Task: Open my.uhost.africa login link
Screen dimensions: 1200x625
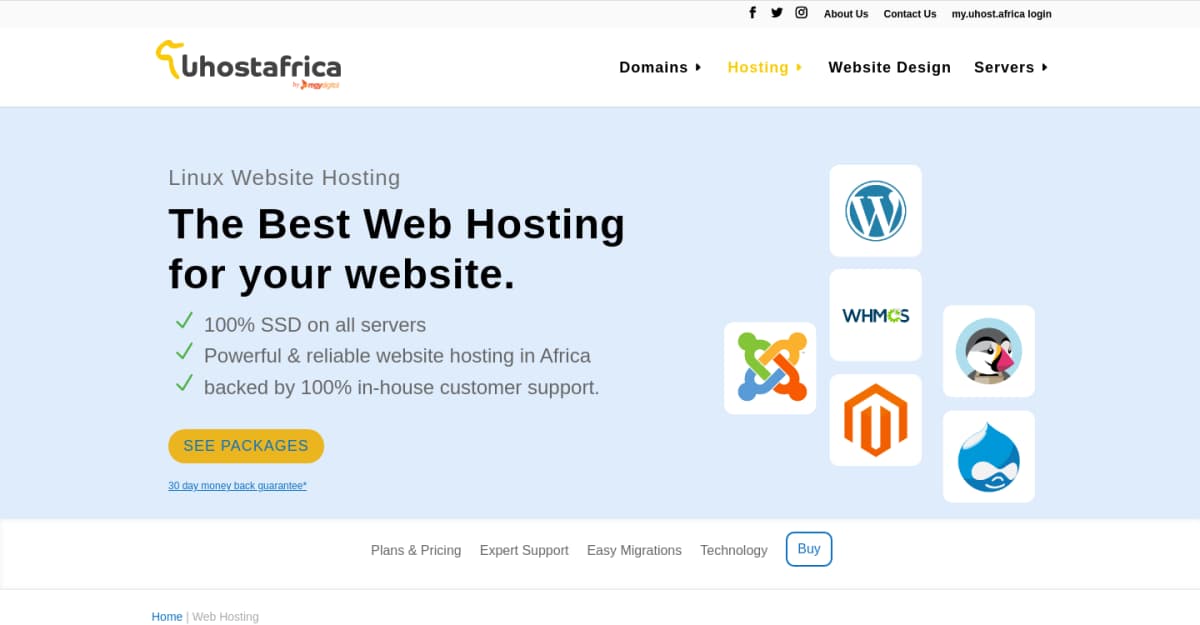Action: (x=1001, y=14)
